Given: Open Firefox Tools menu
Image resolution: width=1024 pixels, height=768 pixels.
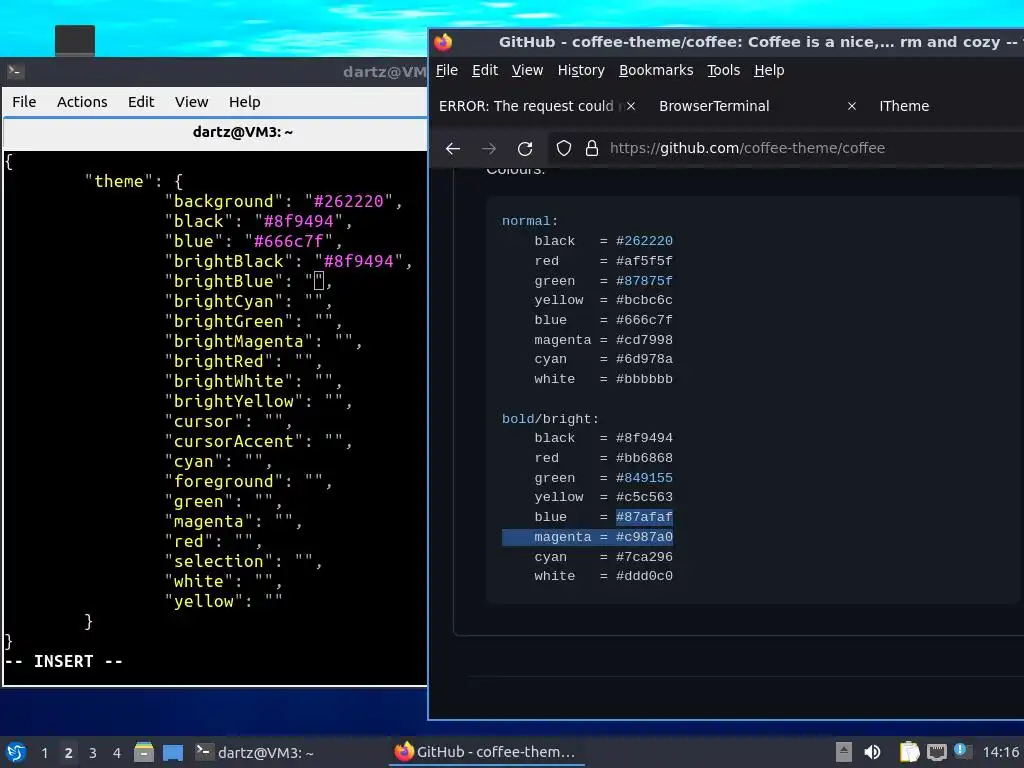Looking at the screenshot, I should [x=723, y=70].
